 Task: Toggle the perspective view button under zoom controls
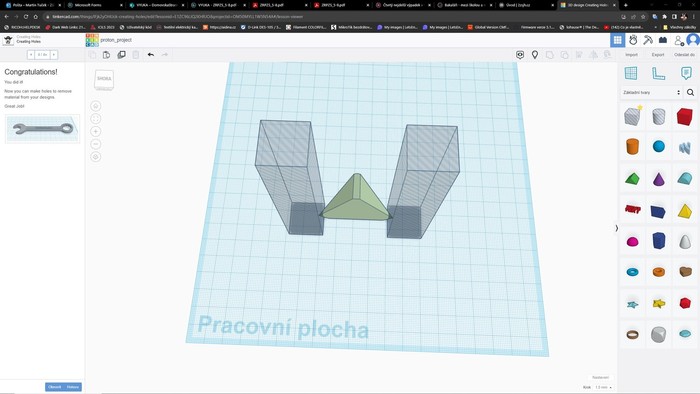(x=96, y=157)
